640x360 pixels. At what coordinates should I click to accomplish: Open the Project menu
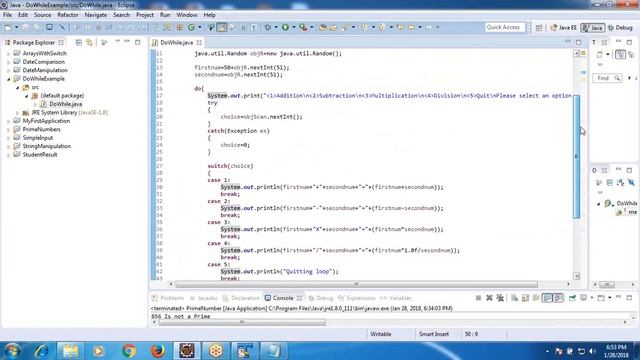click(x=145, y=15)
